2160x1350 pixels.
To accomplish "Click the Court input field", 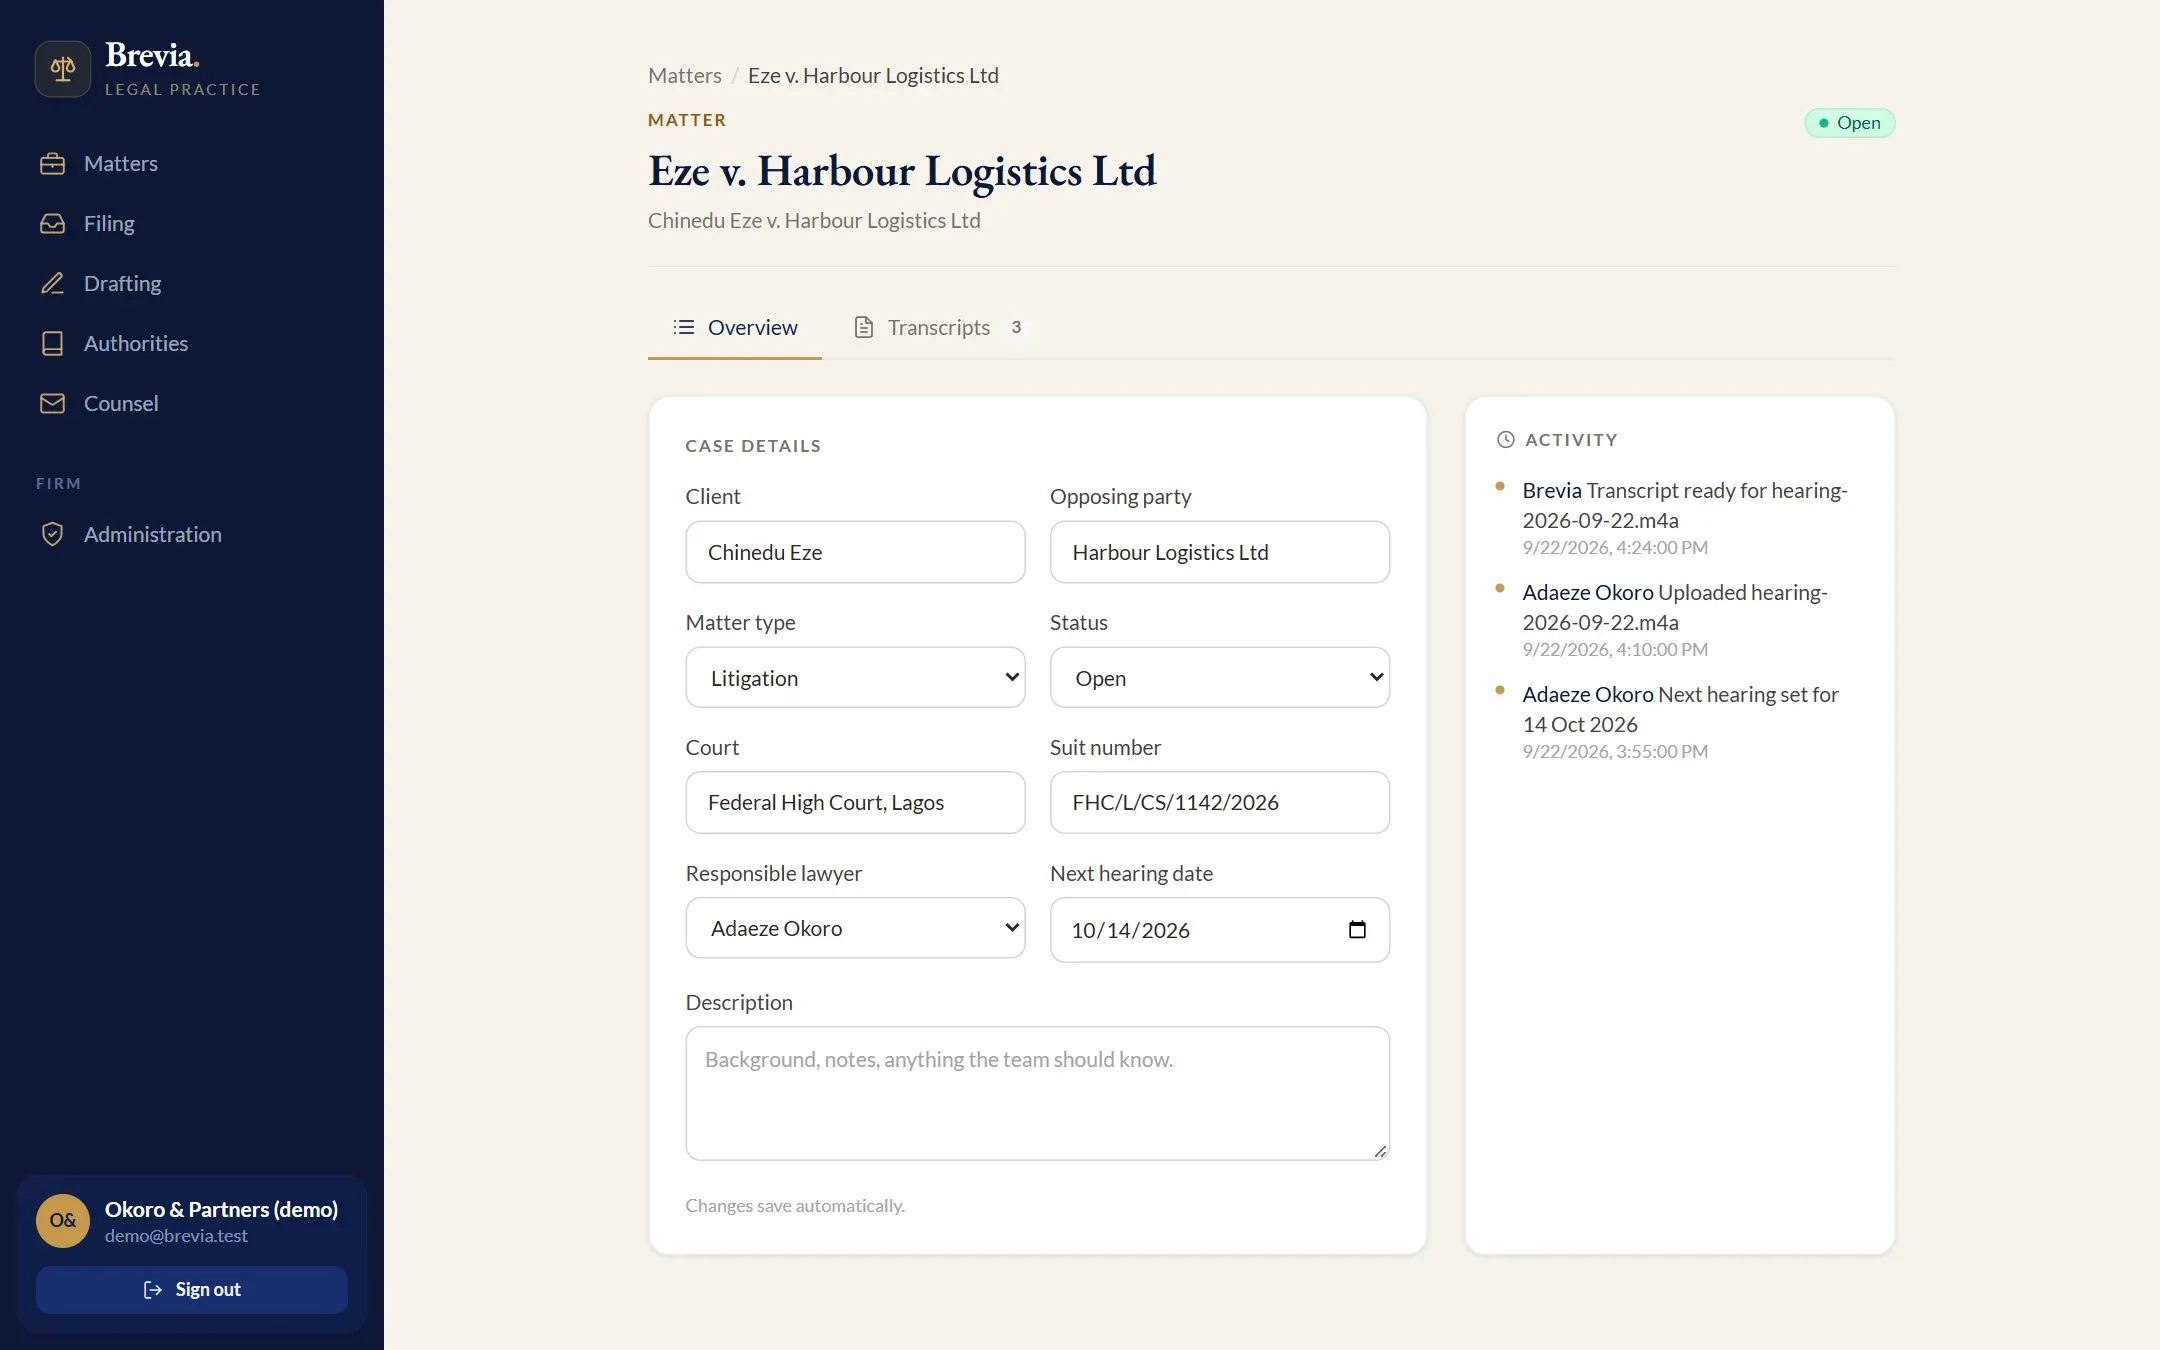I will coord(855,803).
